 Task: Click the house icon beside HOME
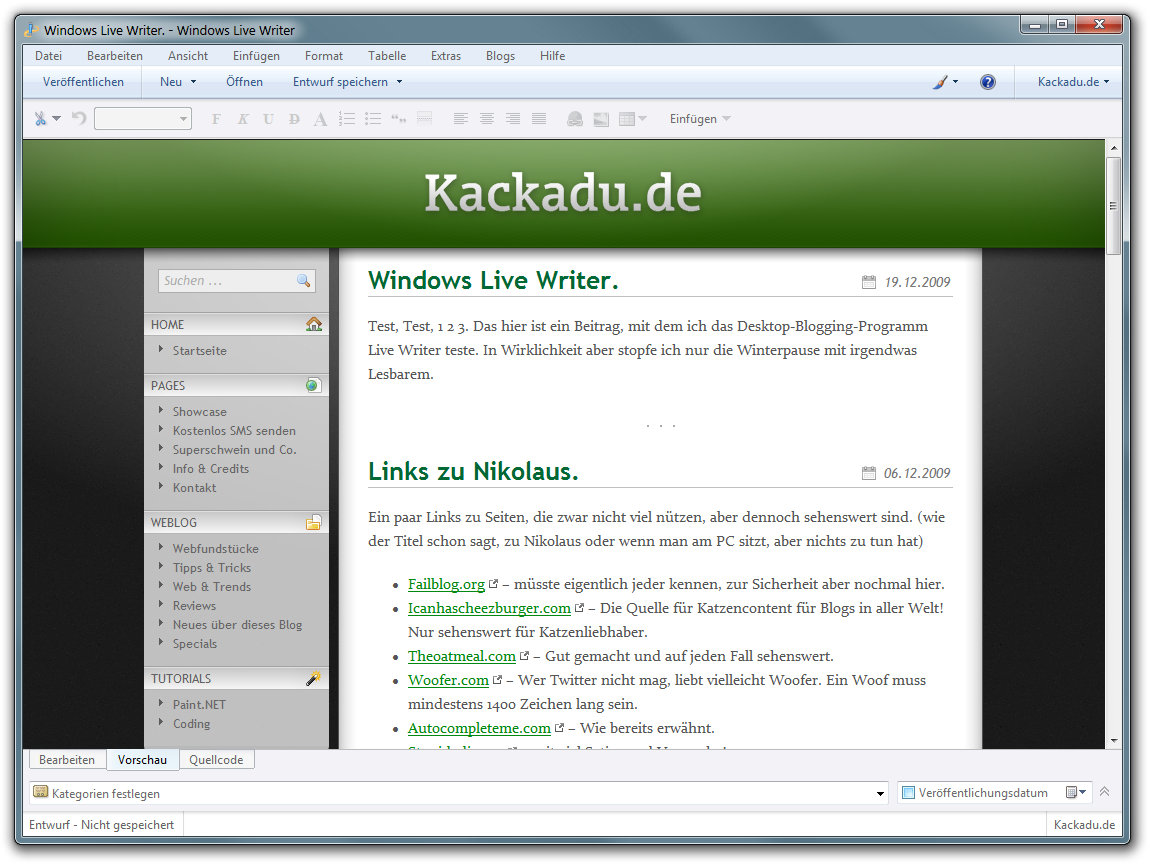click(314, 324)
